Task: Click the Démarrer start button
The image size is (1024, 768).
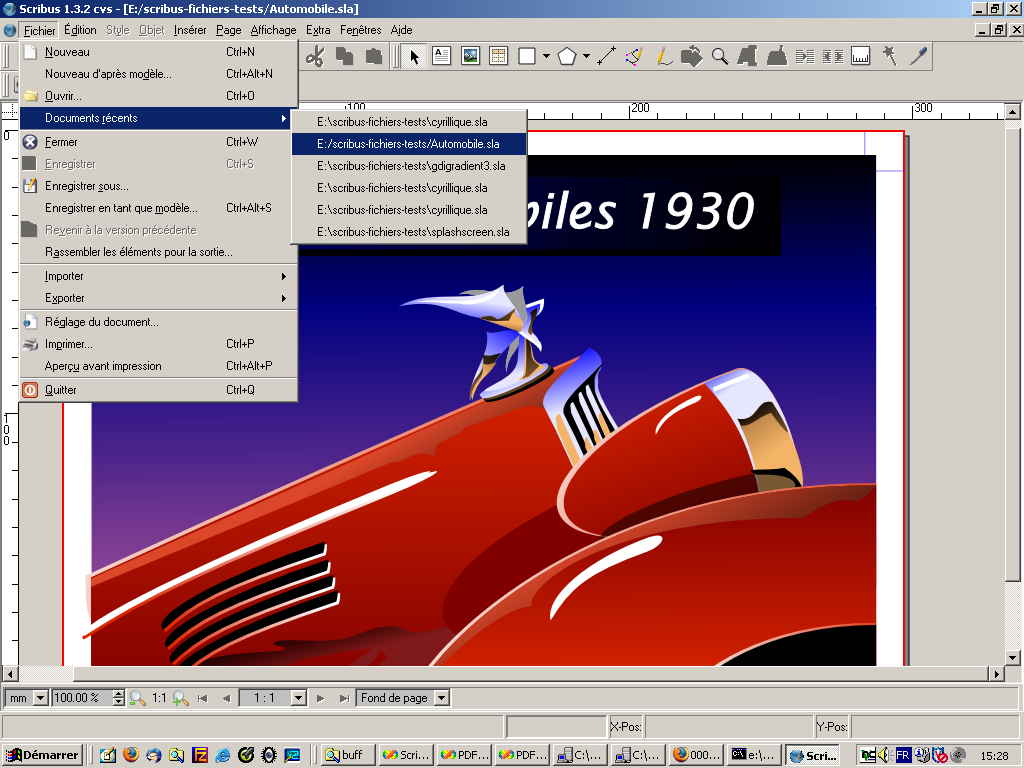Action: coord(42,755)
